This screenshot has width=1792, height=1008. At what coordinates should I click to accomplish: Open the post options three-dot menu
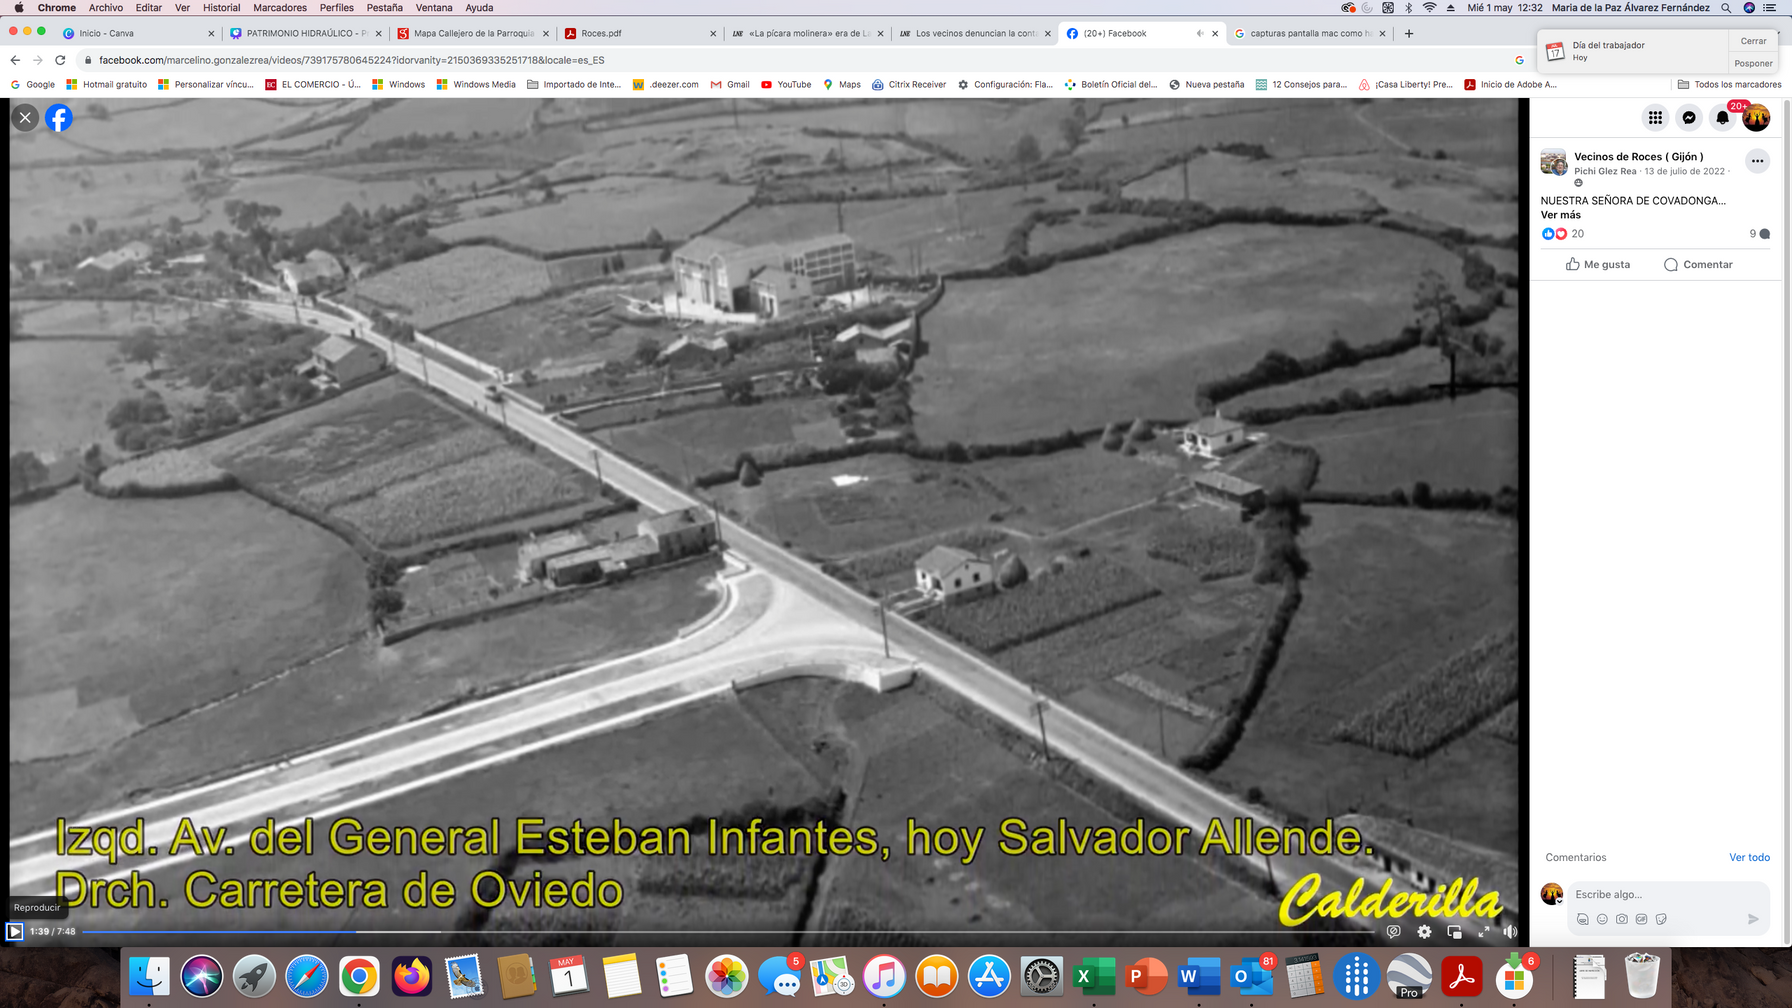(x=1757, y=161)
